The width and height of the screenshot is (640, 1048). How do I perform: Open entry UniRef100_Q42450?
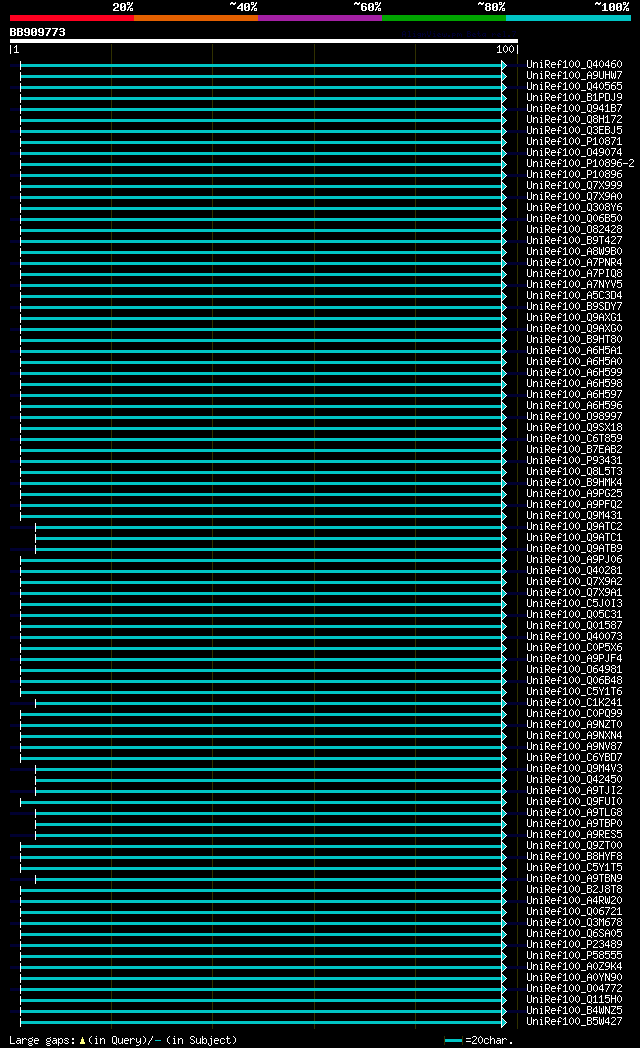tap(574, 779)
